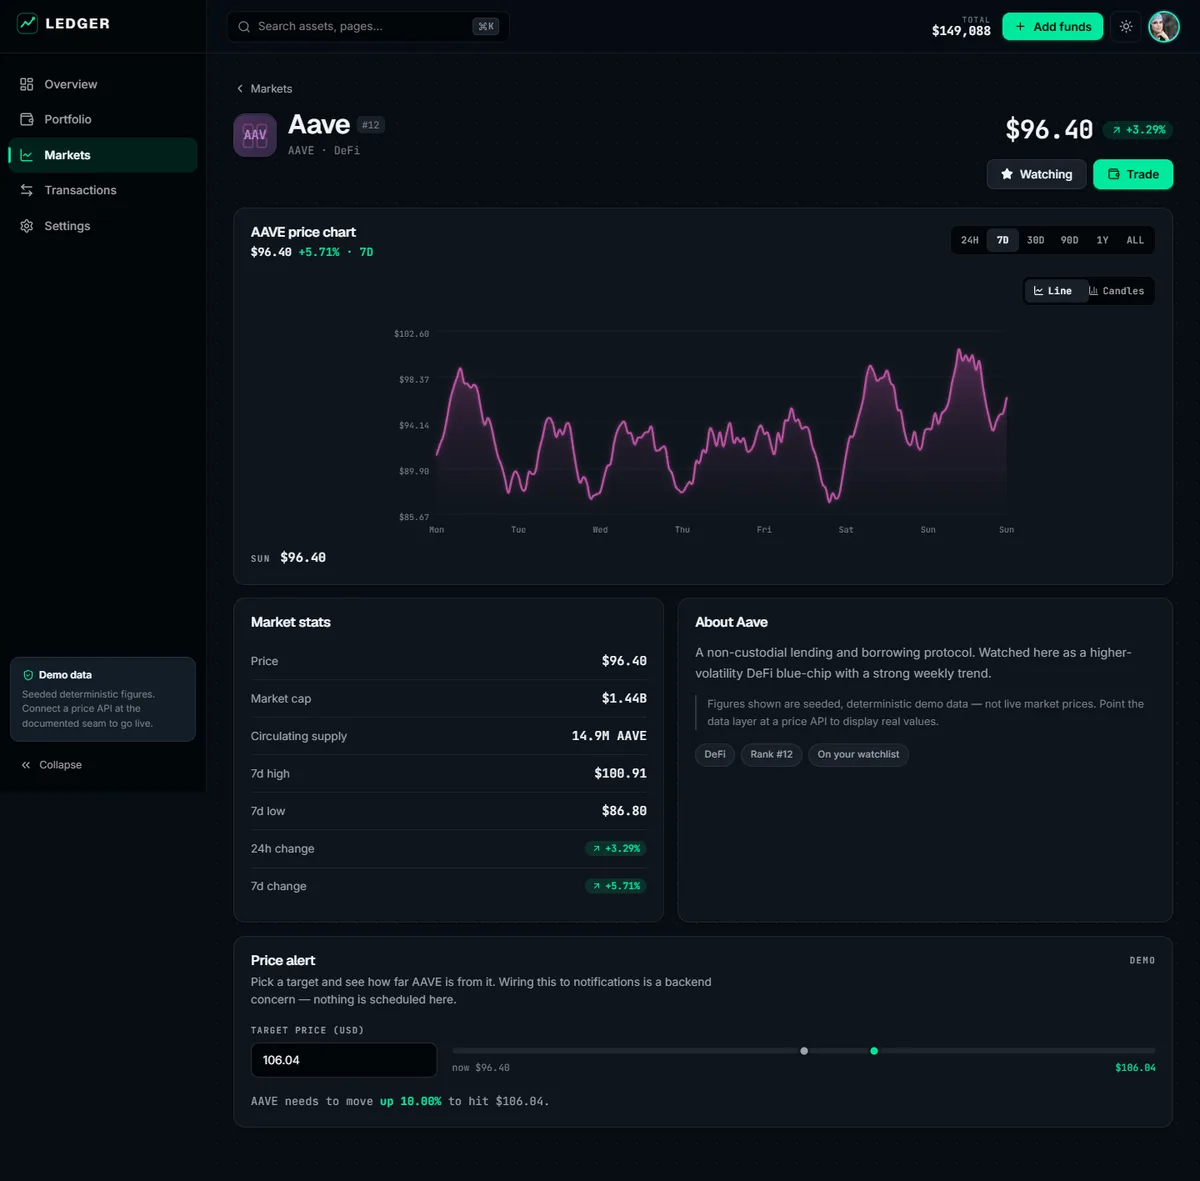Click the target price input field
The image size is (1200, 1181).
(344, 1060)
